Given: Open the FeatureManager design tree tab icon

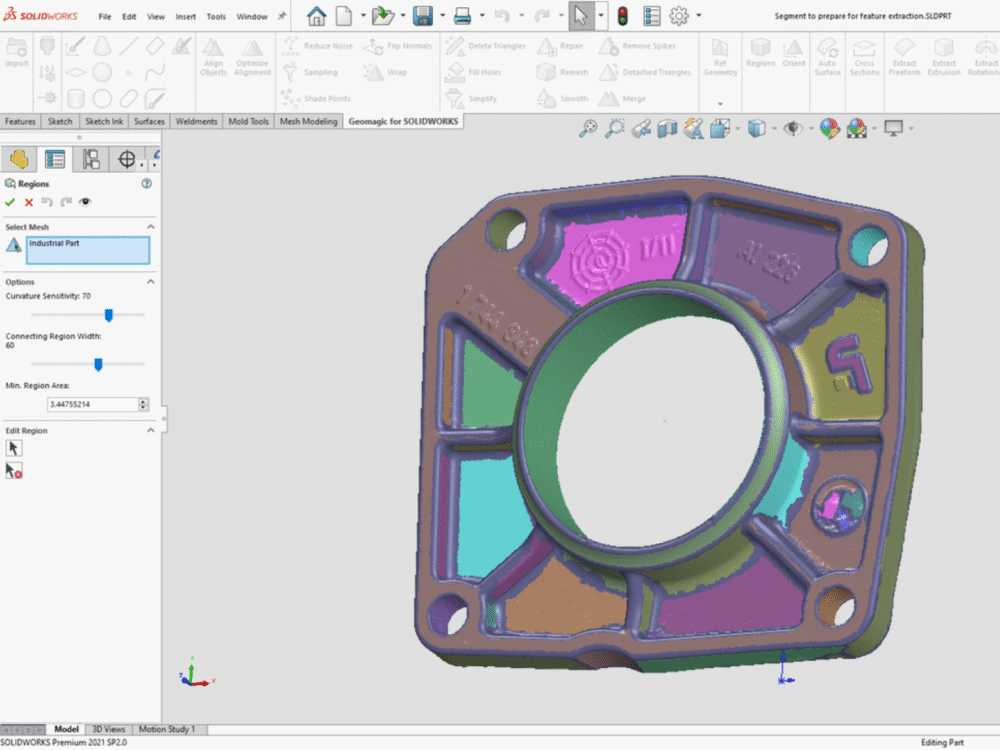Looking at the screenshot, I should (18, 159).
